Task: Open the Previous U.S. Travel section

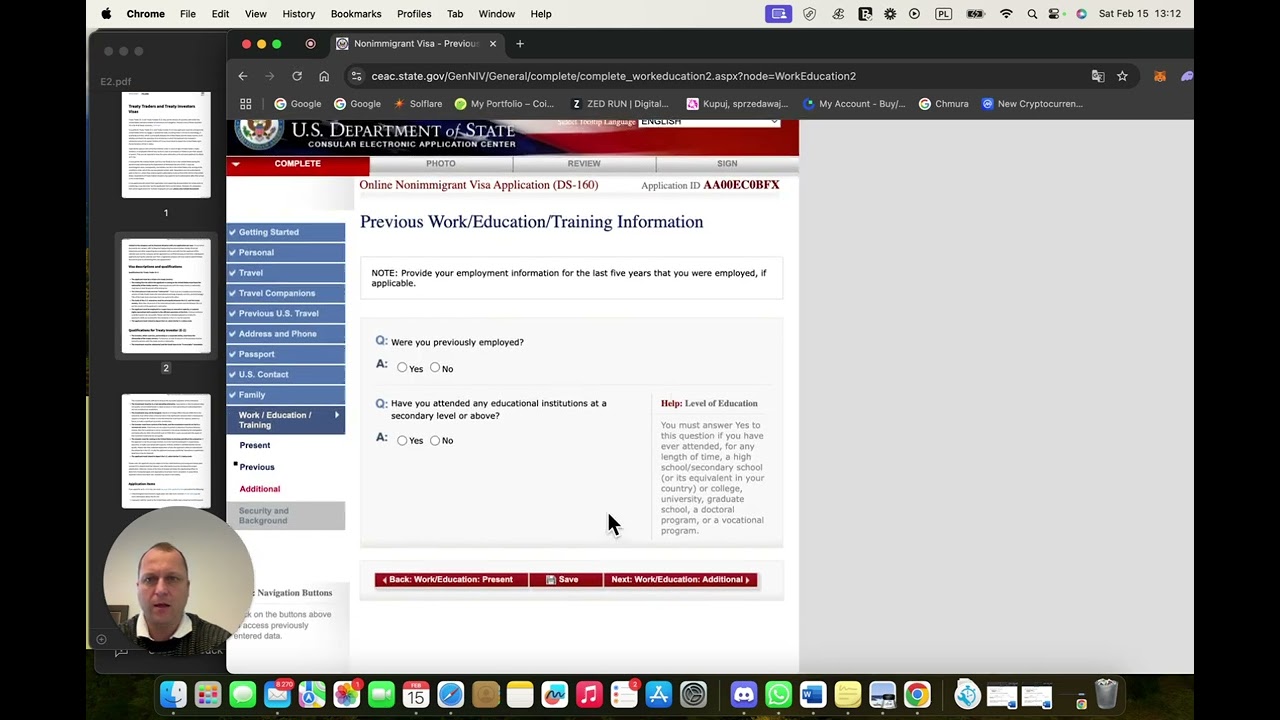Action: [x=286, y=313]
